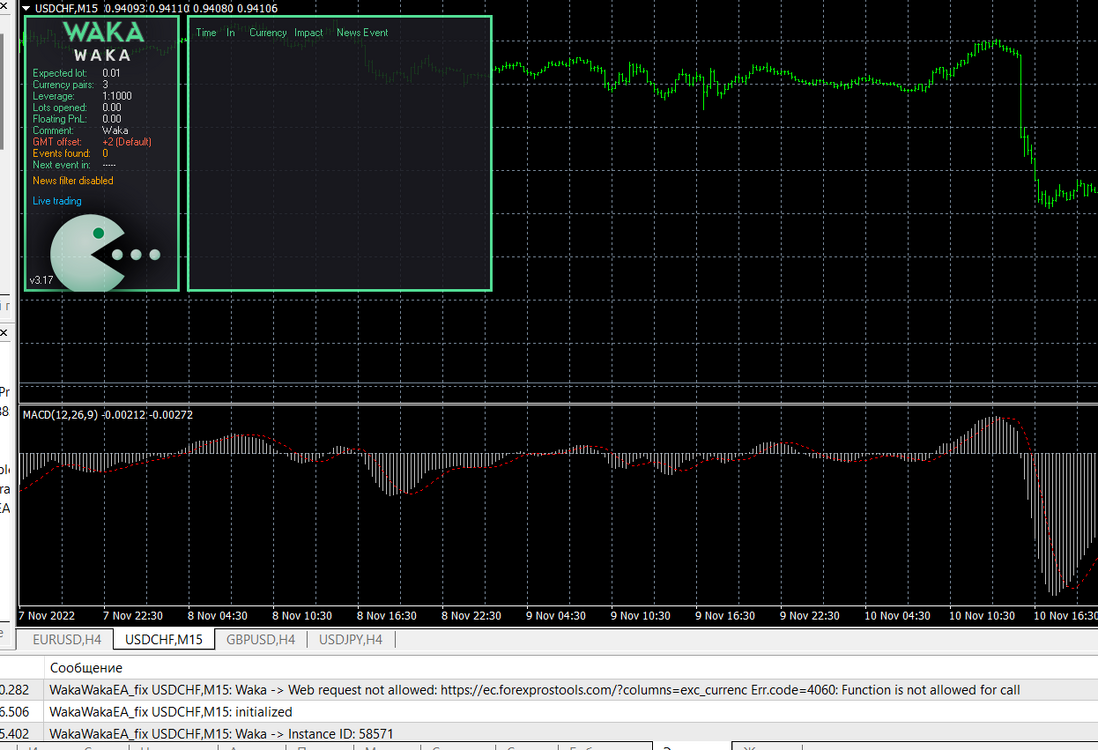Click the green WAKA logo
Image resolution: width=1098 pixels, height=750 pixels.
point(103,32)
